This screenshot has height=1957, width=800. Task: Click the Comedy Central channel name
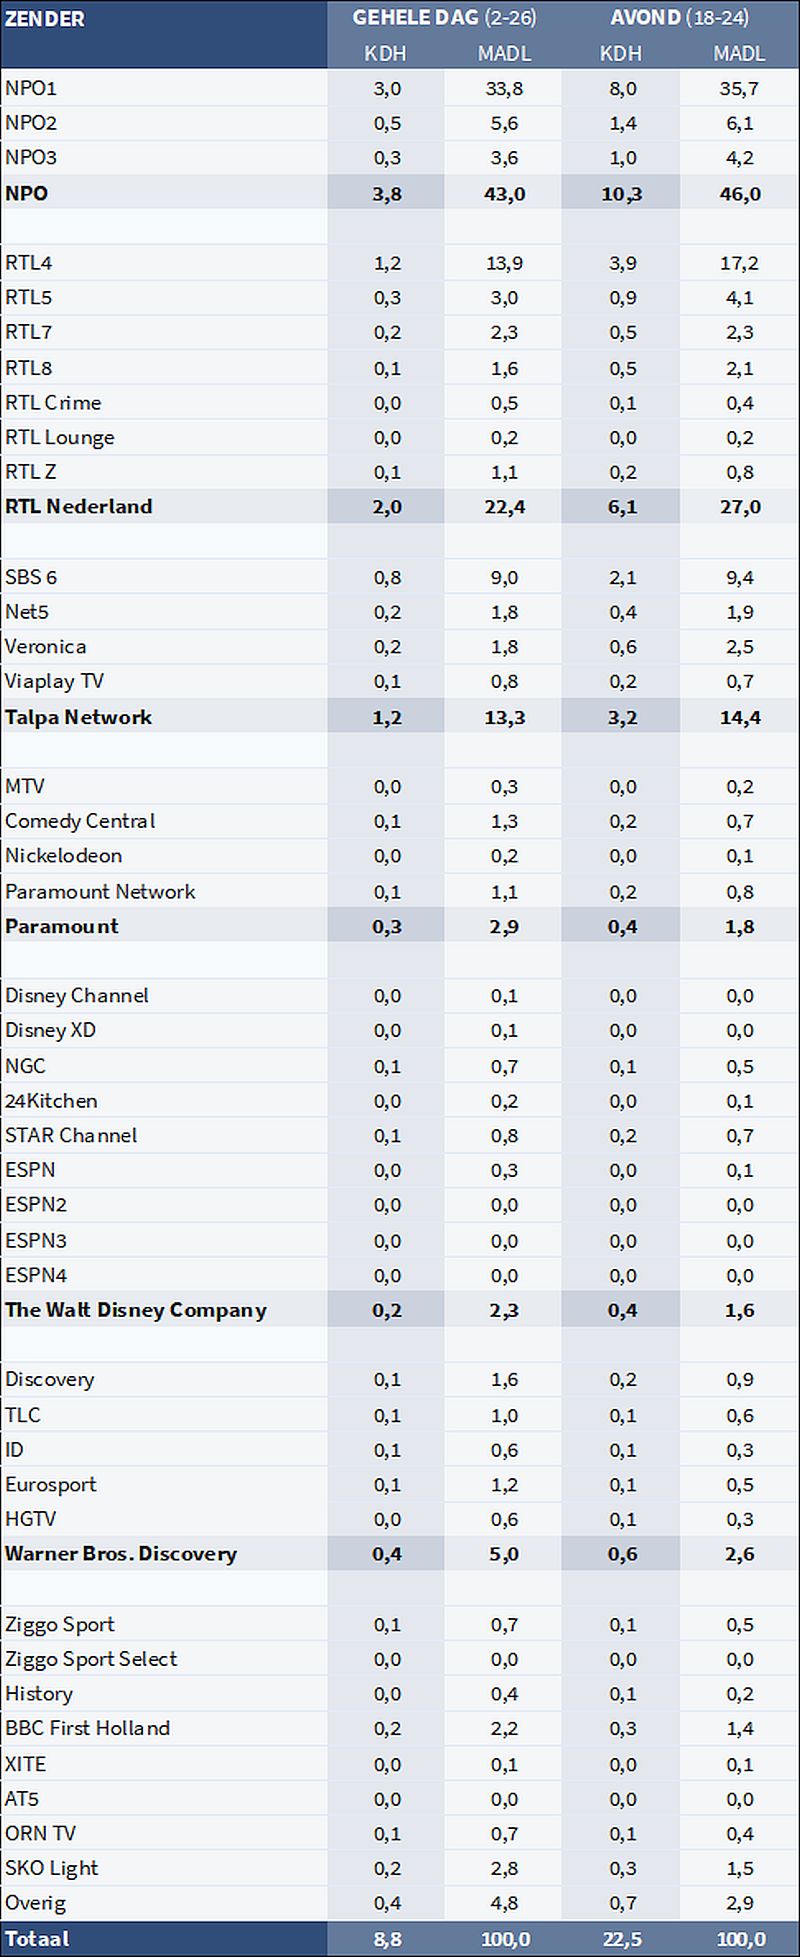pyautogui.click(x=80, y=821)
